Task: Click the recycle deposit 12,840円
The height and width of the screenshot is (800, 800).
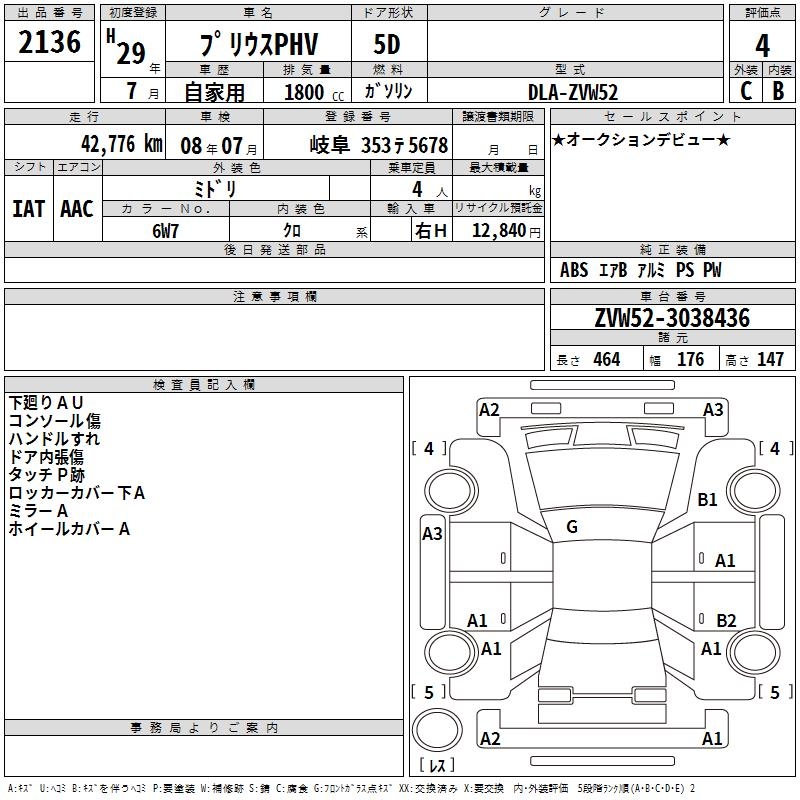Action: (x=506, y=231)
